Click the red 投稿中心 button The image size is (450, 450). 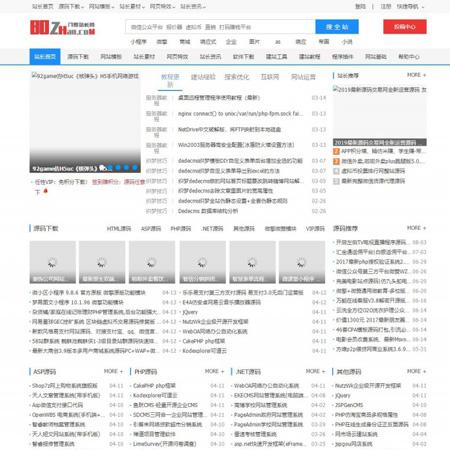(x=405, y=27)
